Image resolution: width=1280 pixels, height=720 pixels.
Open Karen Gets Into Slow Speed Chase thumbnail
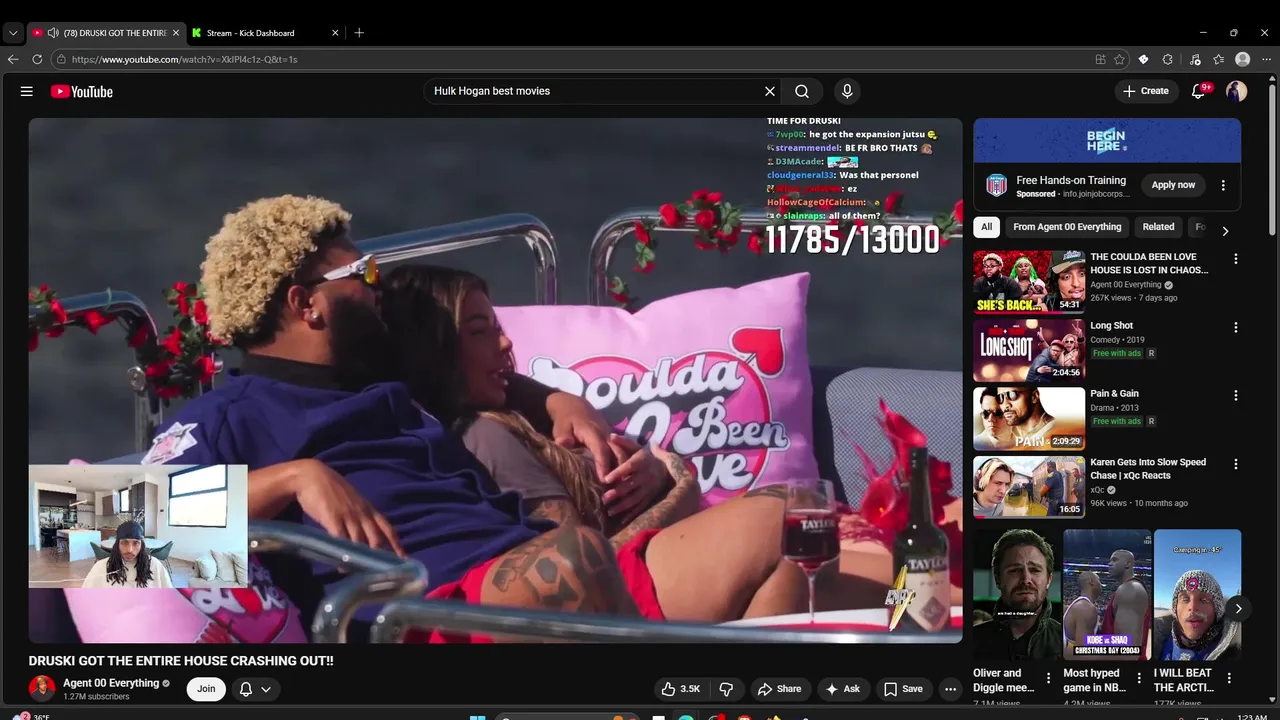pyautogui.click(x=1029, y=487)
